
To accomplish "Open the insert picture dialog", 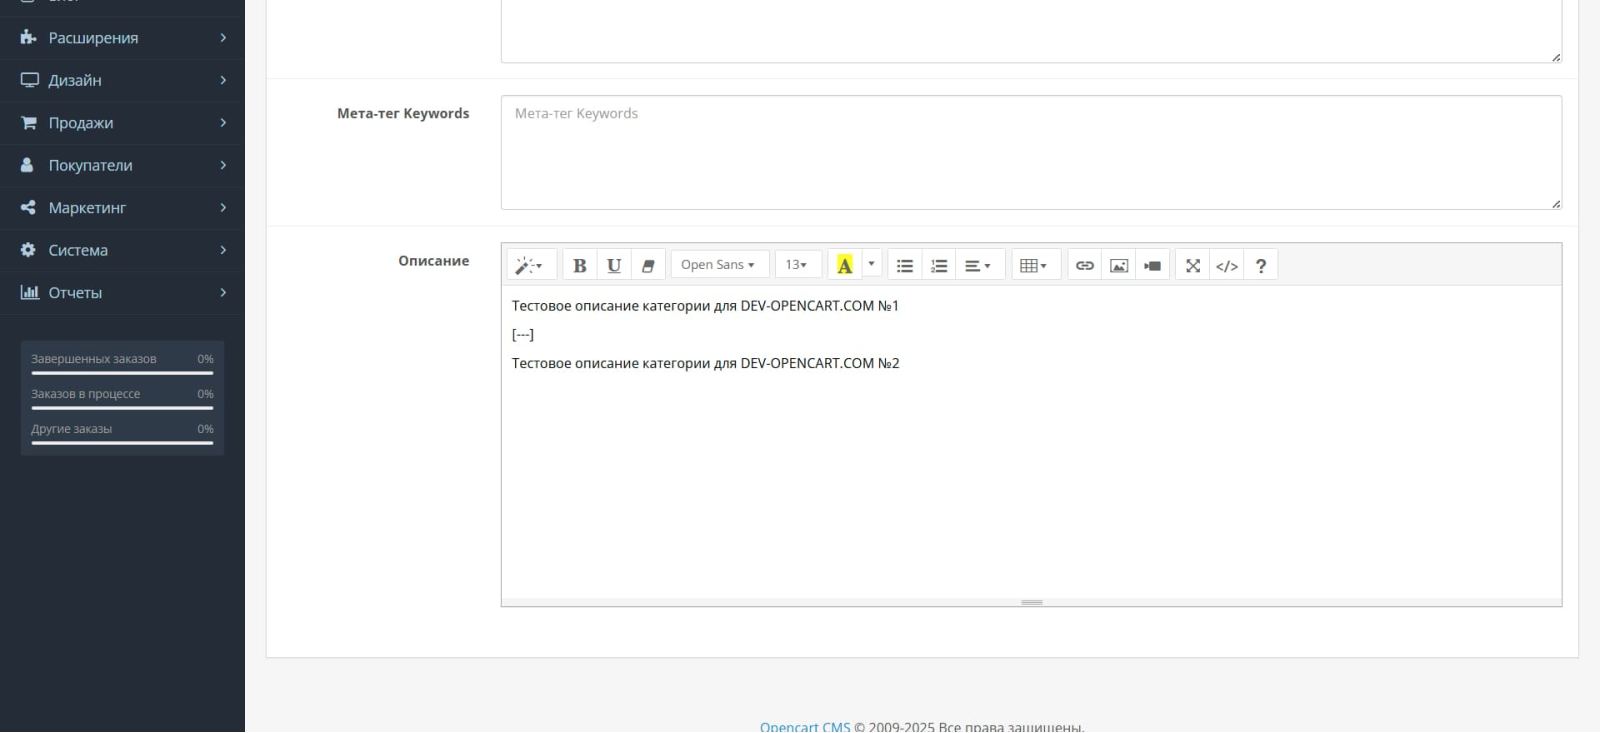I will (1119, 265).
